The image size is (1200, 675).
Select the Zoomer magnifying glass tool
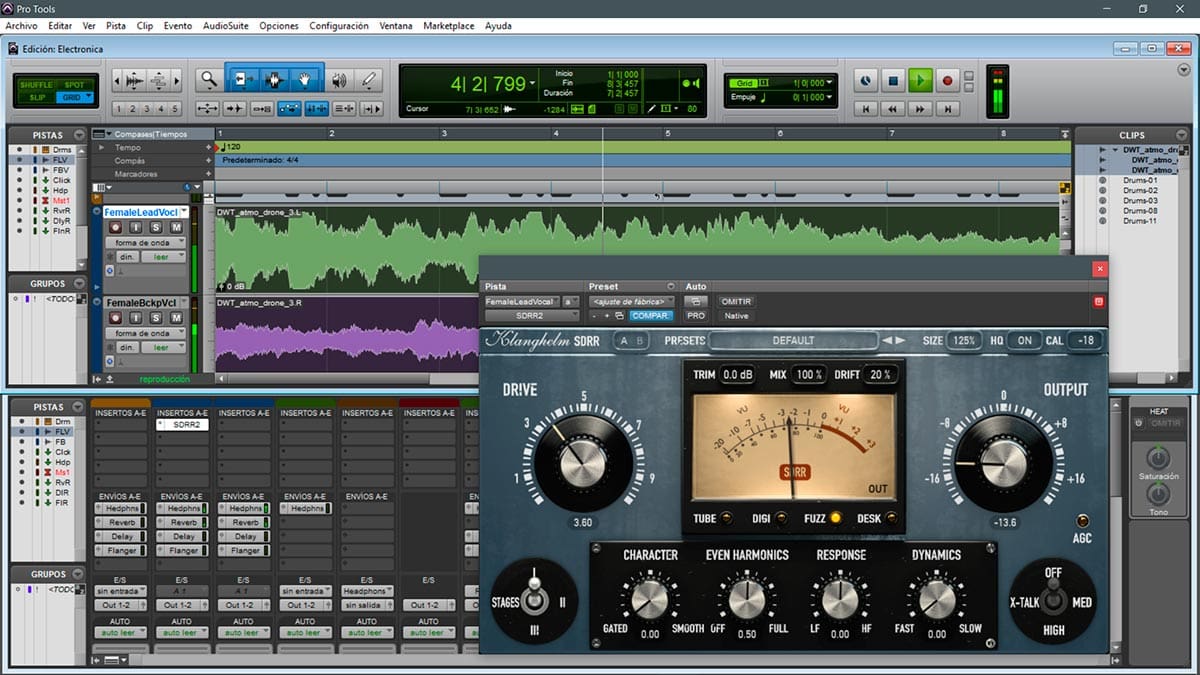click(208, 80)
